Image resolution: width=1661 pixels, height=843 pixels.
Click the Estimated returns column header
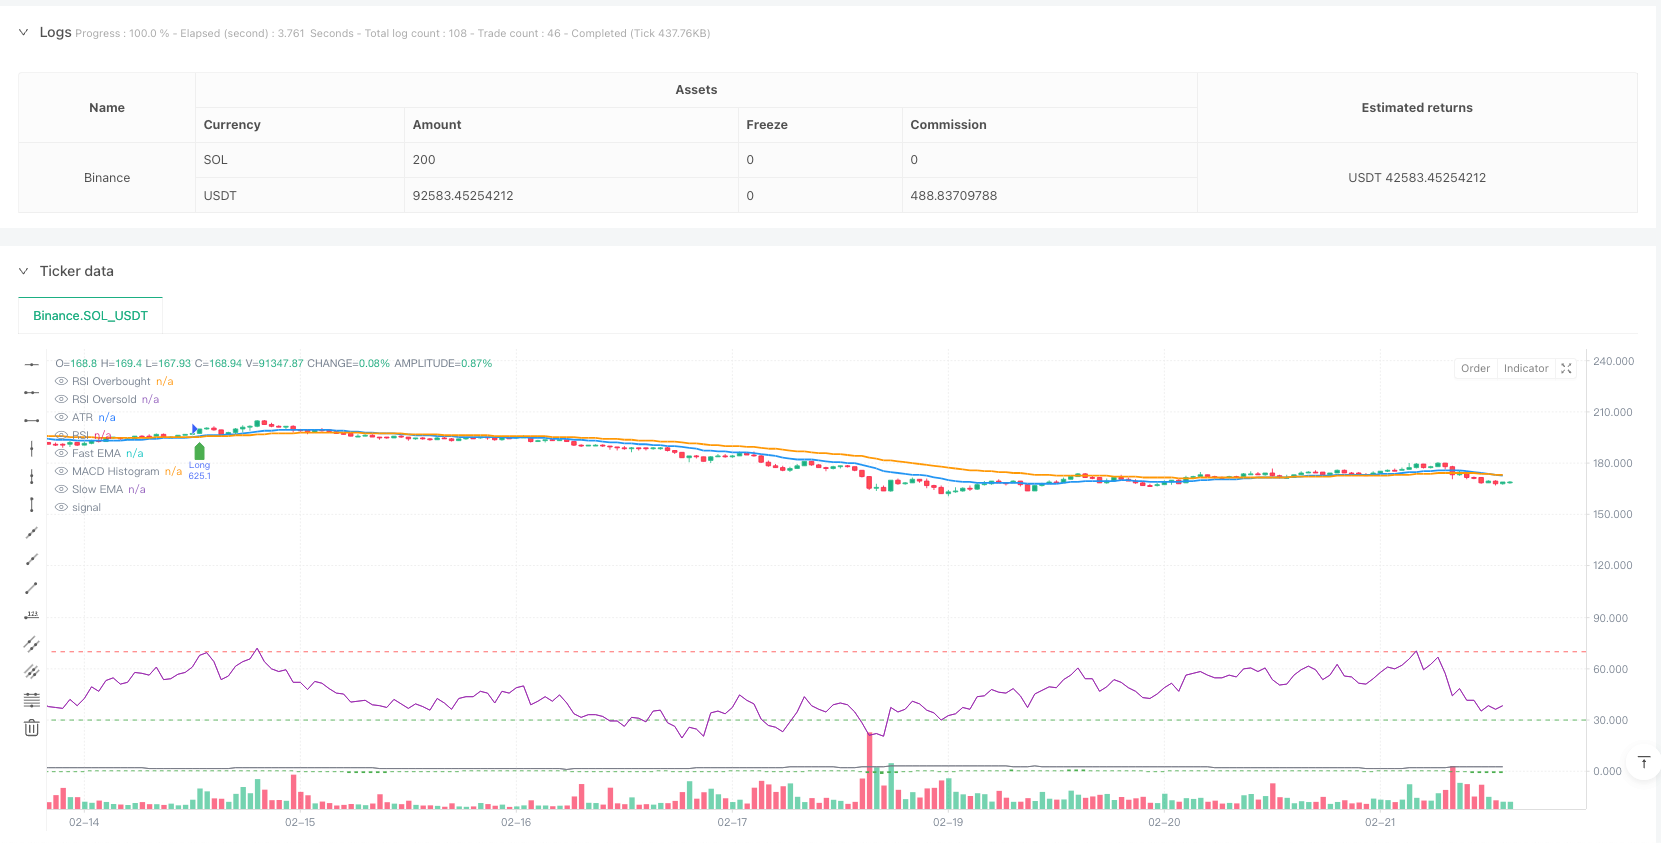pos(1417,108)
